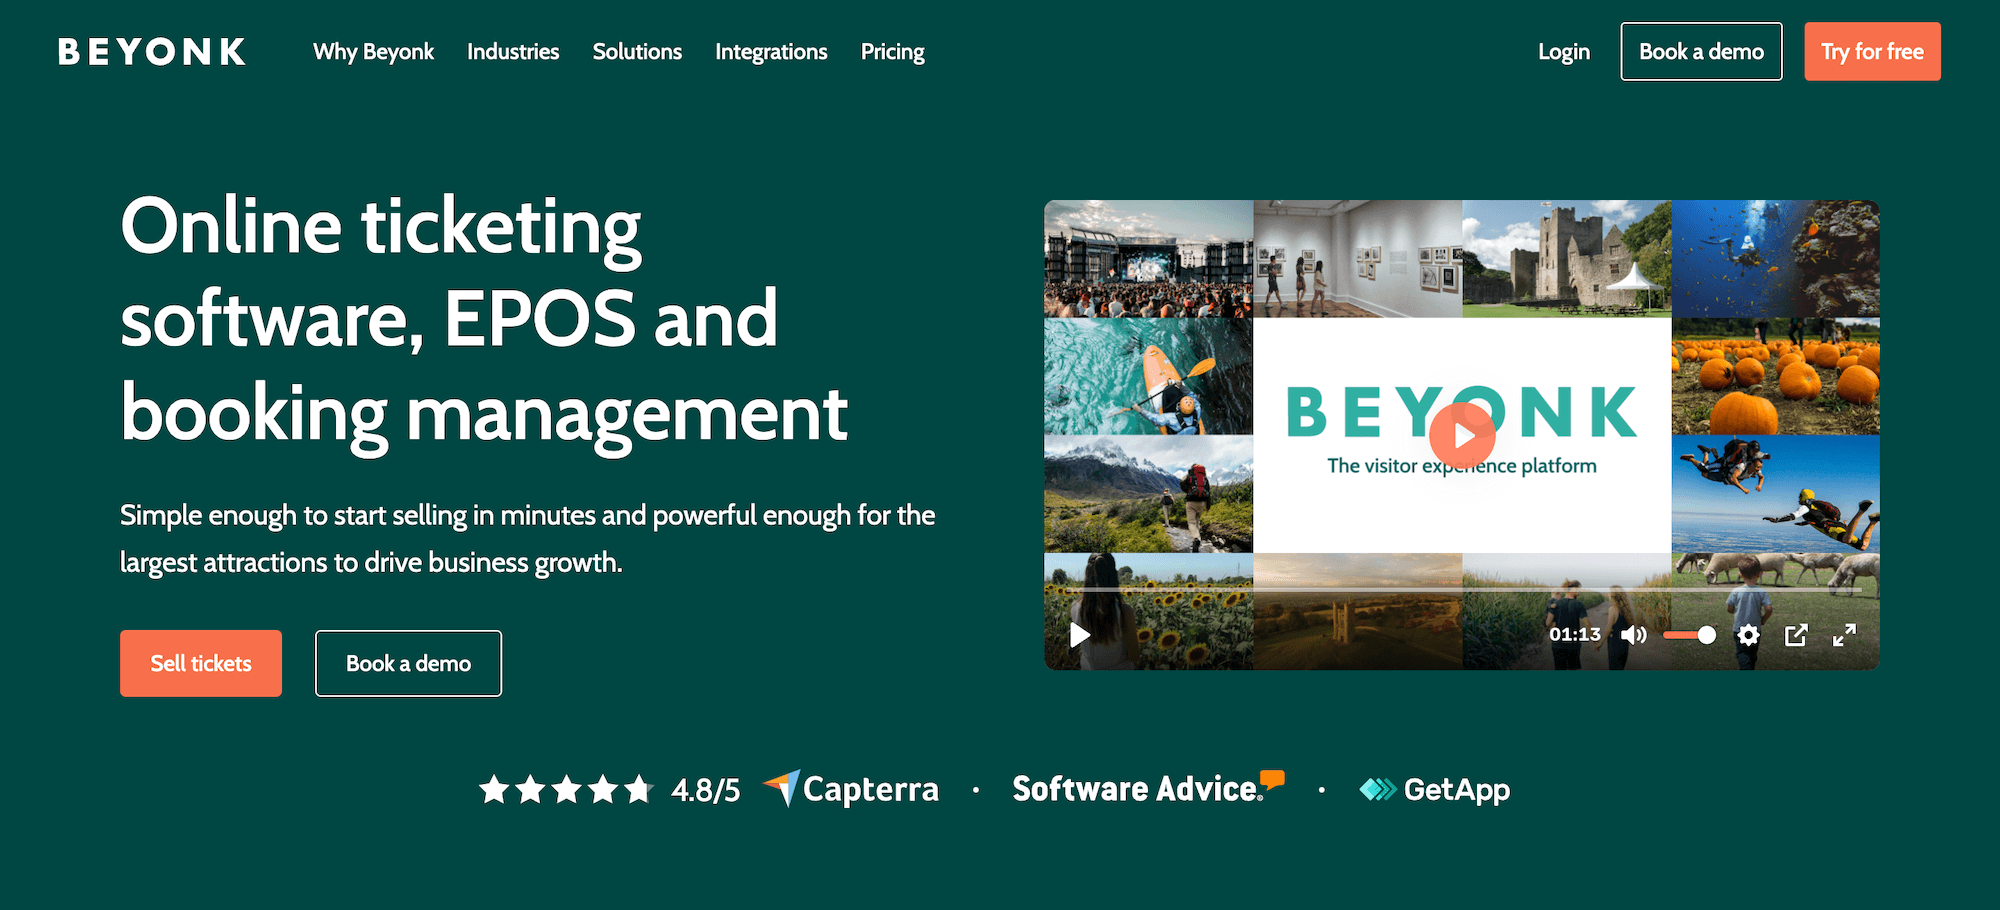This screenshot has width=2000, height=910.
Task: Click the pumpkin field thumbnail in the video
Action: 1775,376
